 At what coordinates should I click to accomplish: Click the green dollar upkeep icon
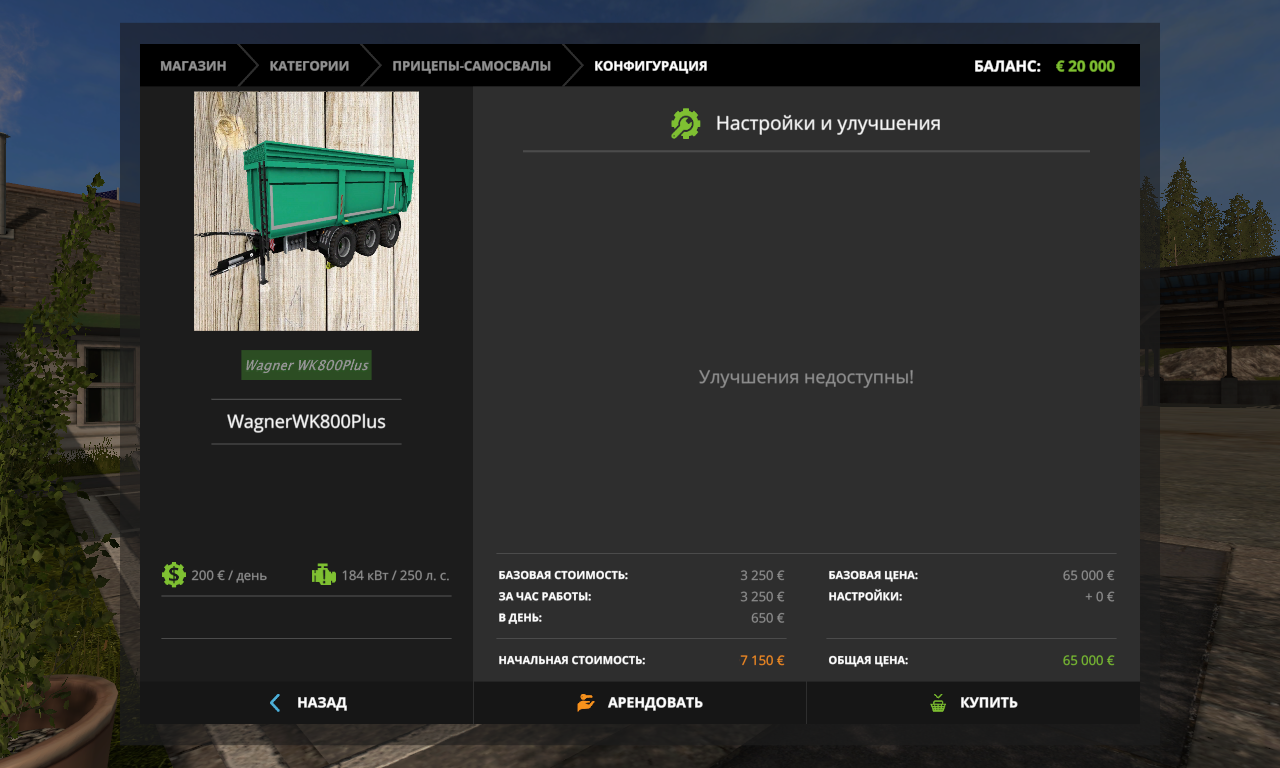pos(174,575)
